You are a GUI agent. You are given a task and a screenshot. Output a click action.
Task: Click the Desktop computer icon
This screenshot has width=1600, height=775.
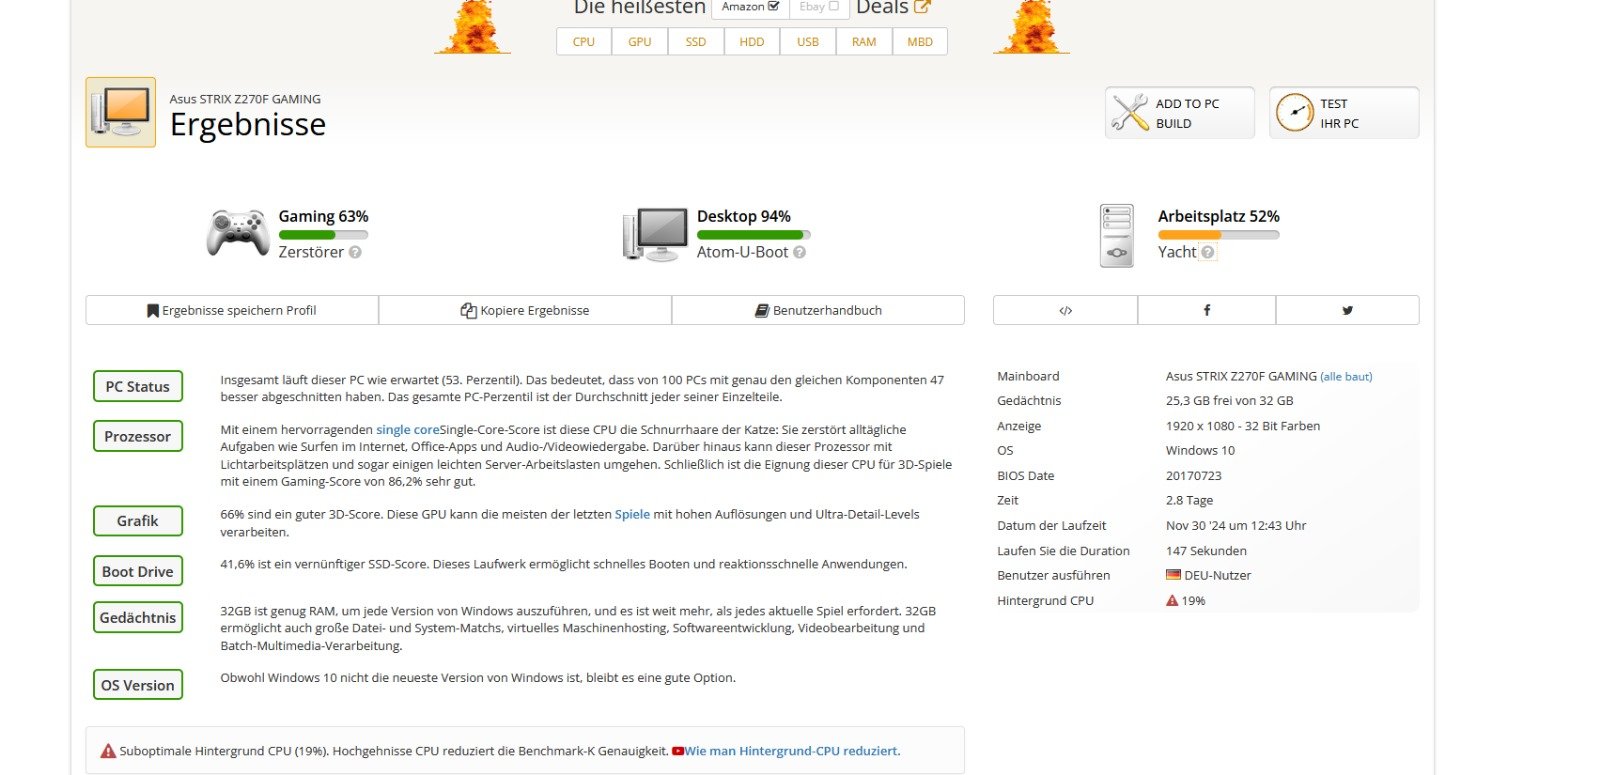654,234
